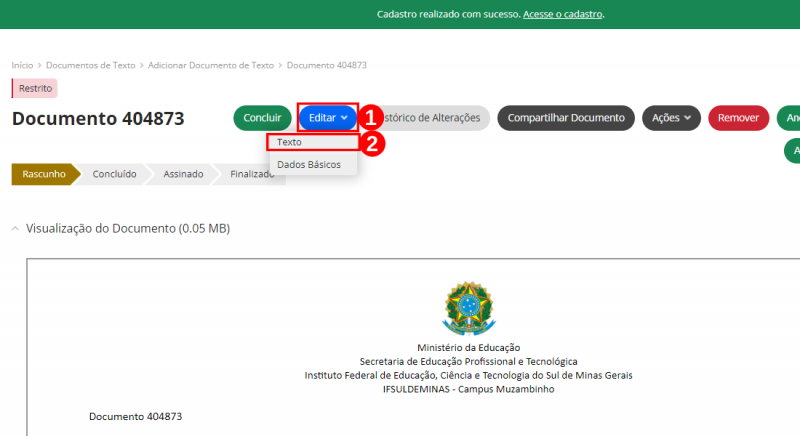Open Adicionar Documento de Texto breadcrumb
This screenshot has height=436, width=800.
211,65
